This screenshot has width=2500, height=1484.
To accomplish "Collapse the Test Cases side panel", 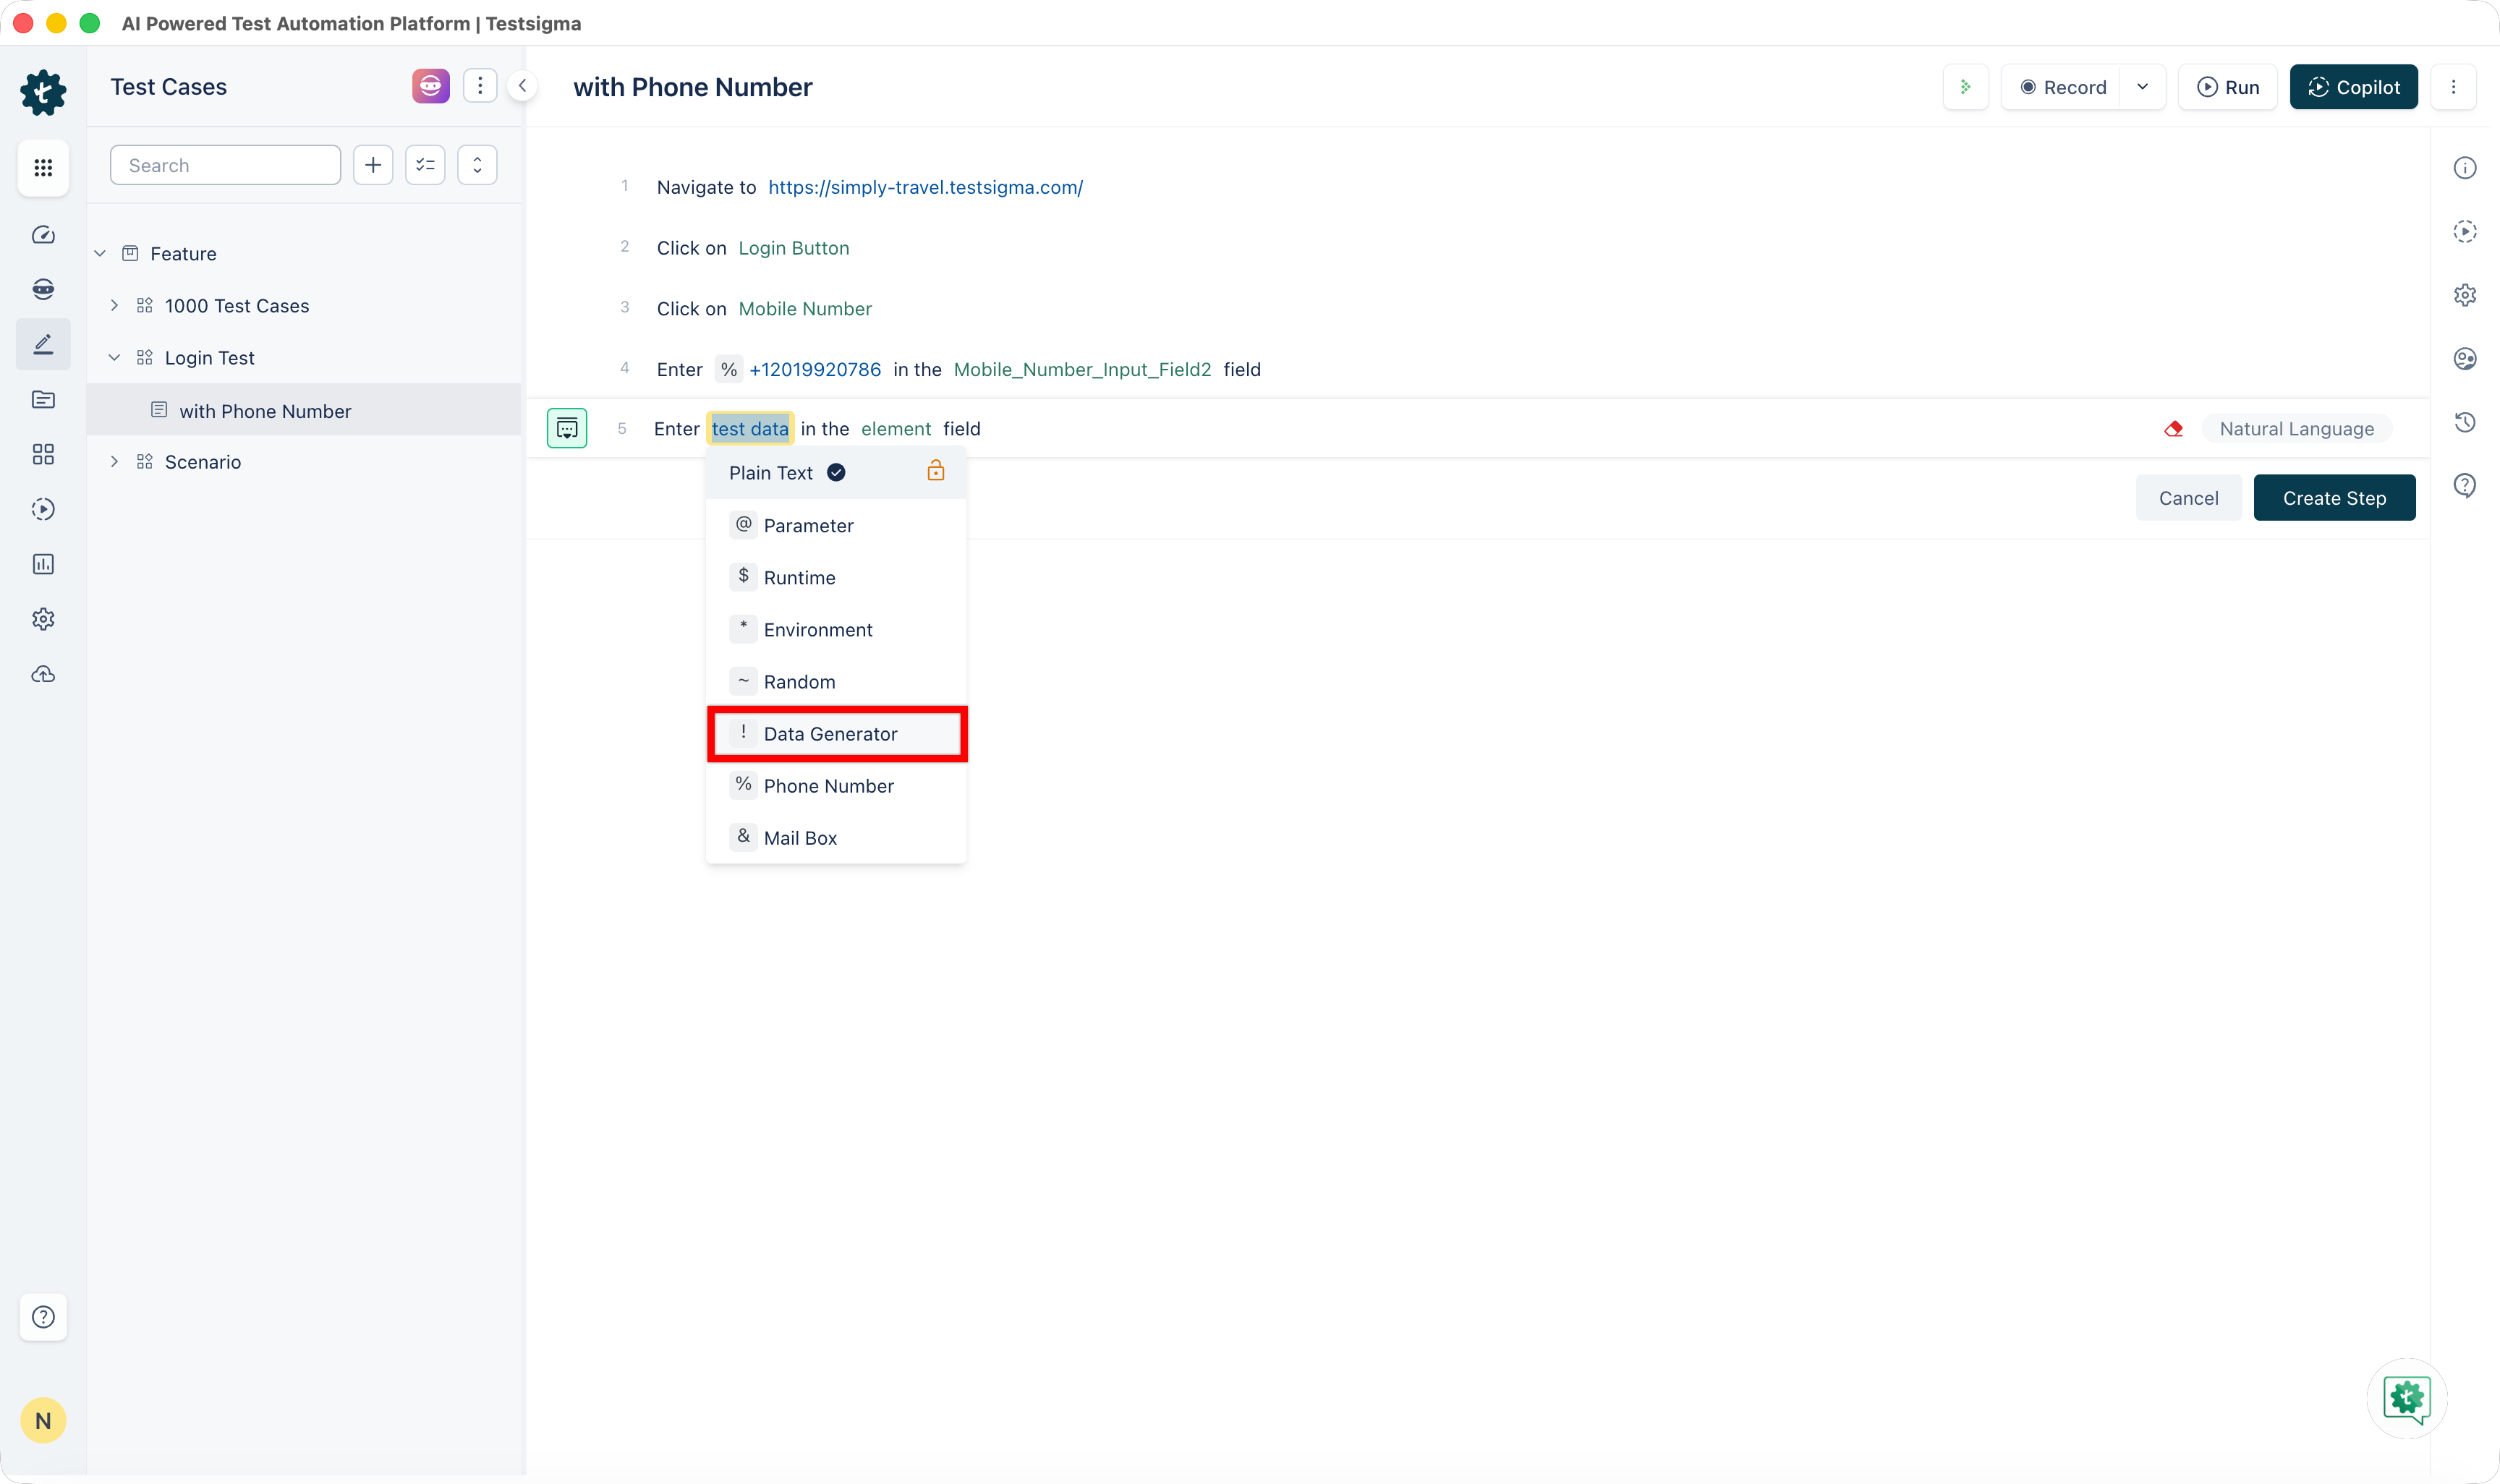I will click(x=522, y=86).
